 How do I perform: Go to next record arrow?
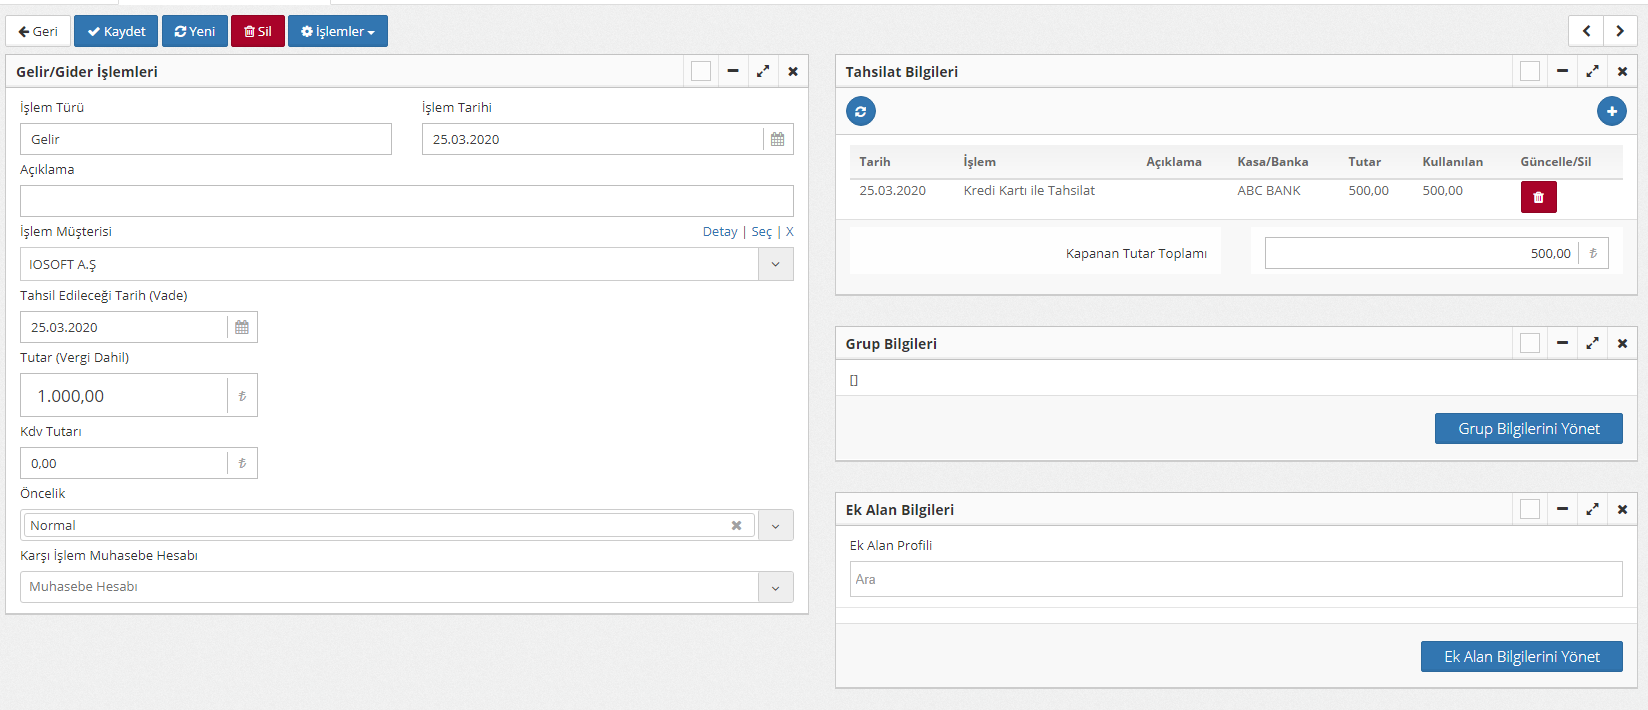tap(1620, 31)
